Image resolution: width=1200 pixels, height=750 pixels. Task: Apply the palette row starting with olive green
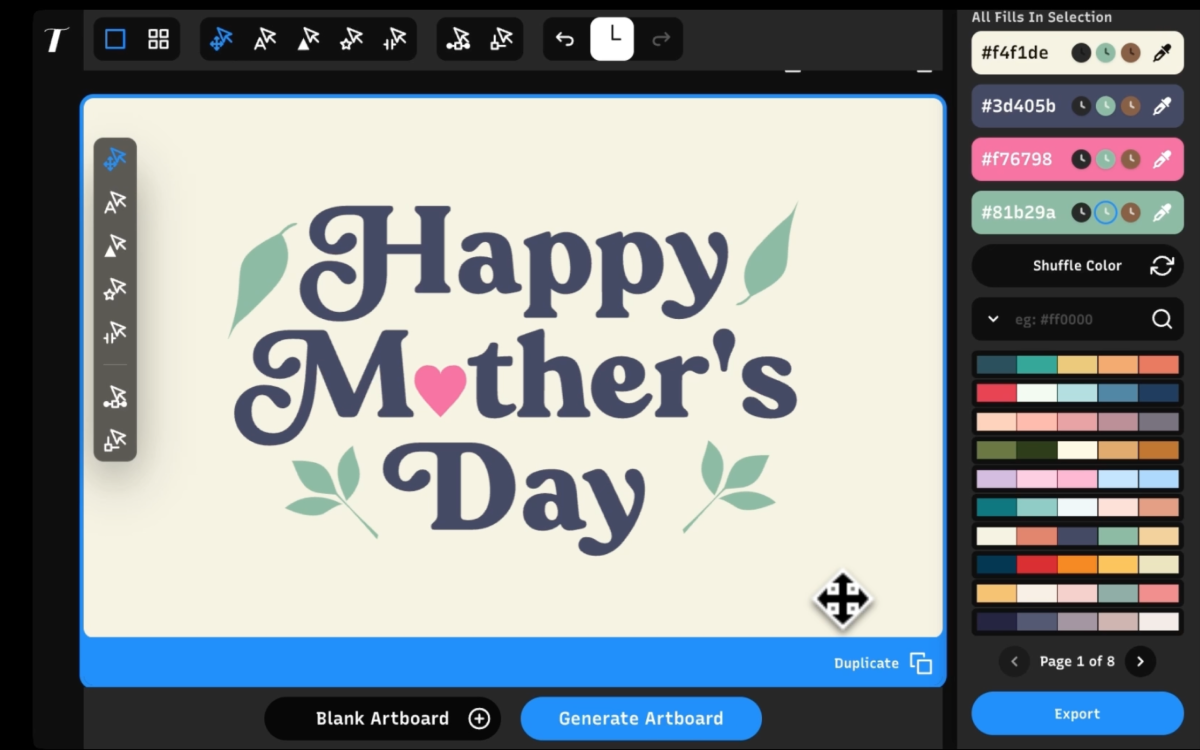tap(1078, 450)
